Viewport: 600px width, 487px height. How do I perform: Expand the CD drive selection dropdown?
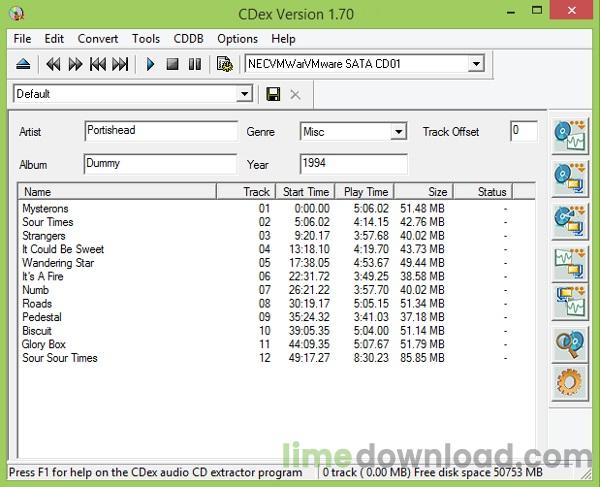pos(476,64)
